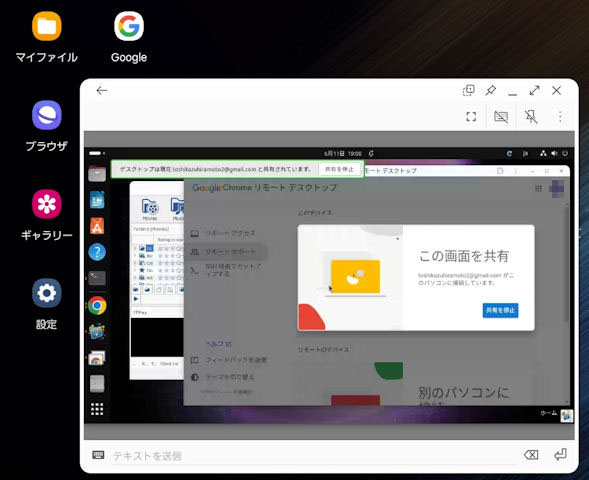Image resolution: width=589 pixels, height=480 pixels.
Task: Click the network icon in Ubuntu top bar
Action: pos(543,153)
